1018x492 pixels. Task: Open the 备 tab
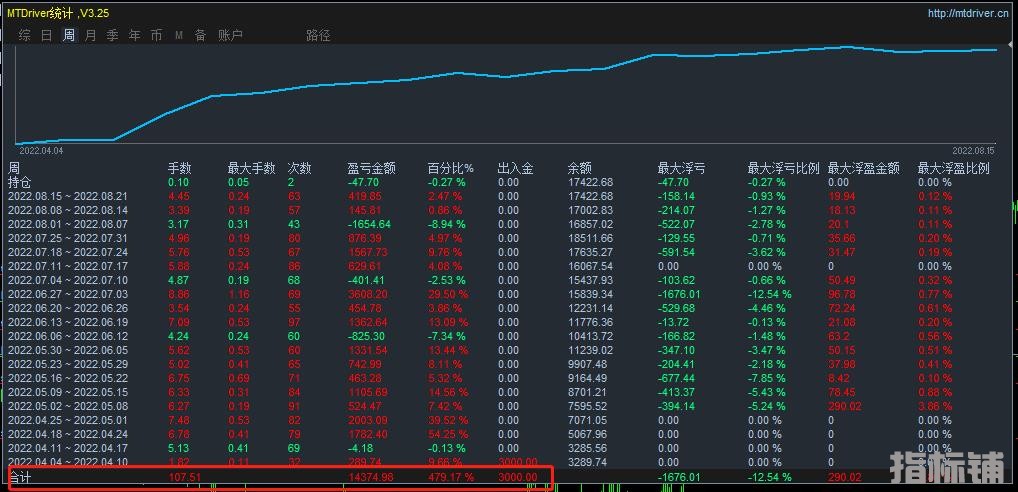click(201, 36)
